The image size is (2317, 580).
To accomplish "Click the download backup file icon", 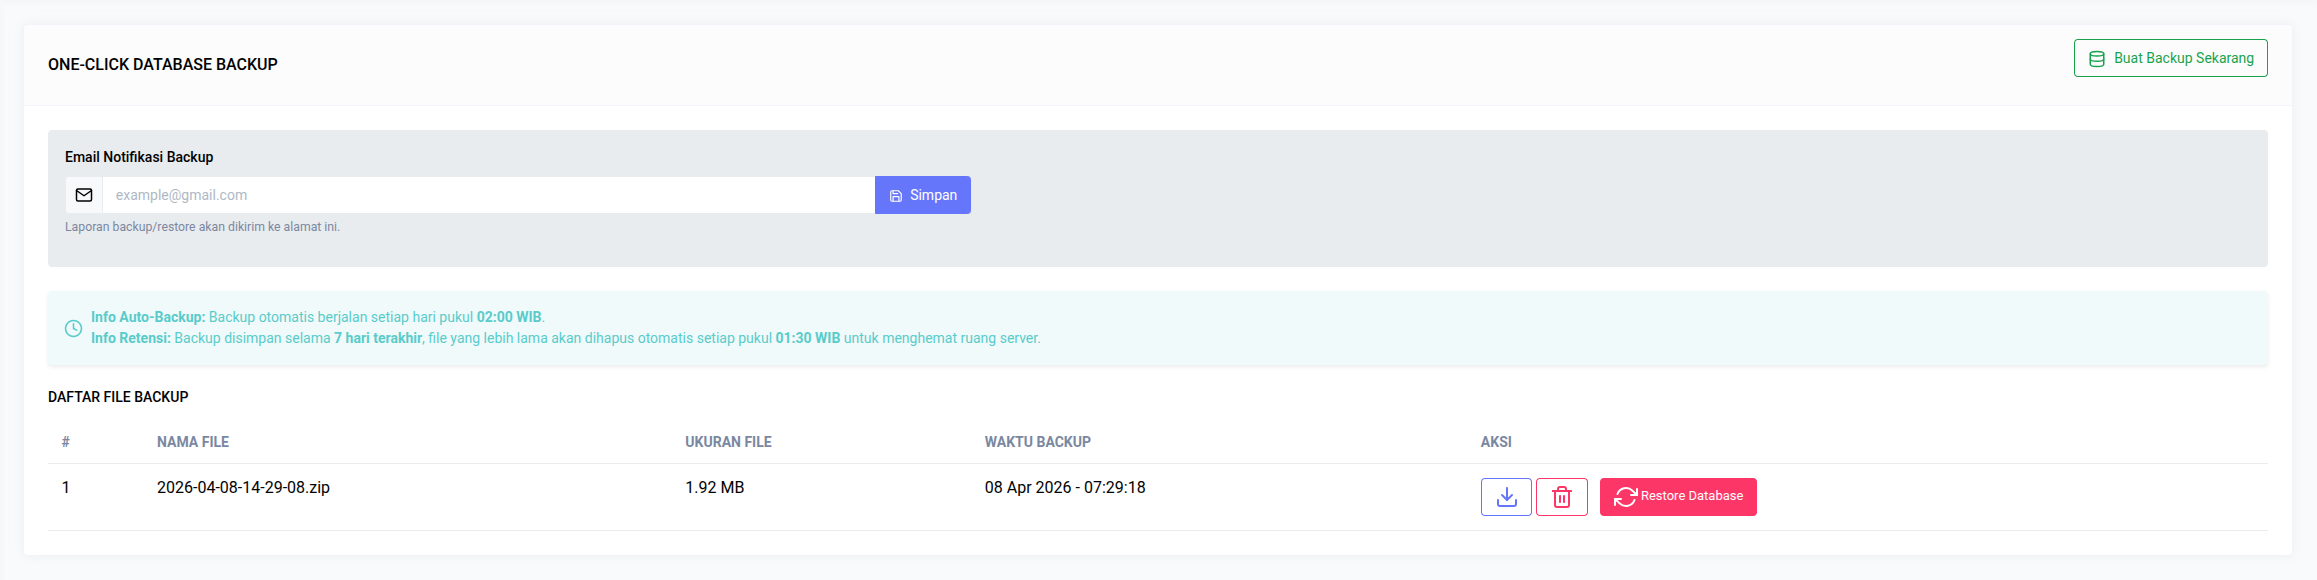I will [1506, 497].
